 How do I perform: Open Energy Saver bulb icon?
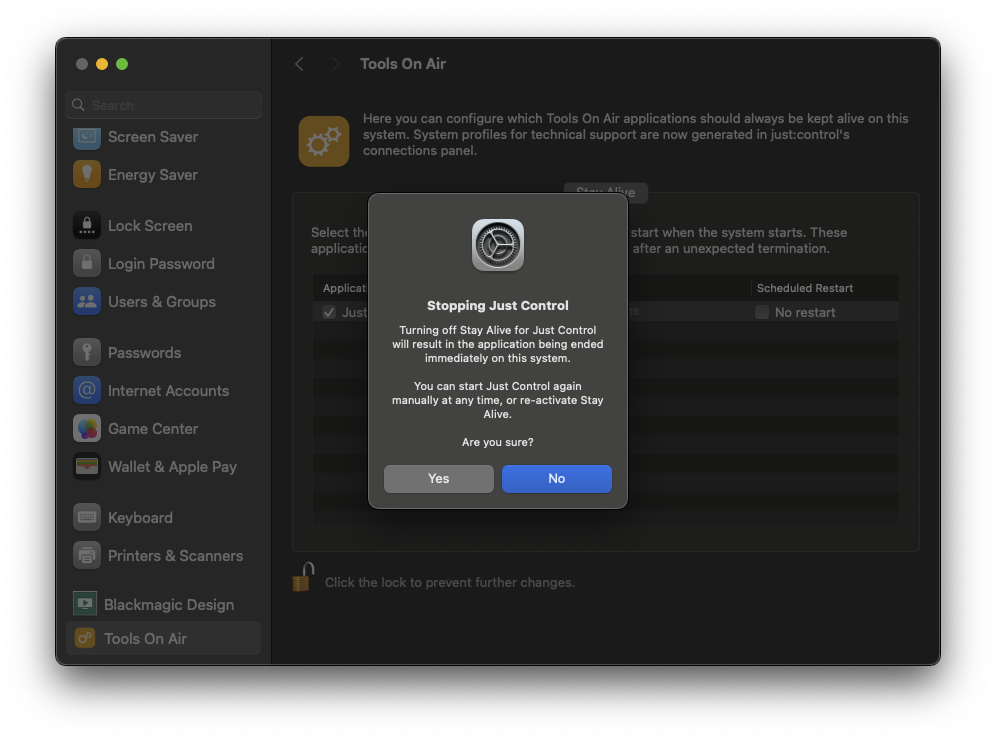coord(87,175)
